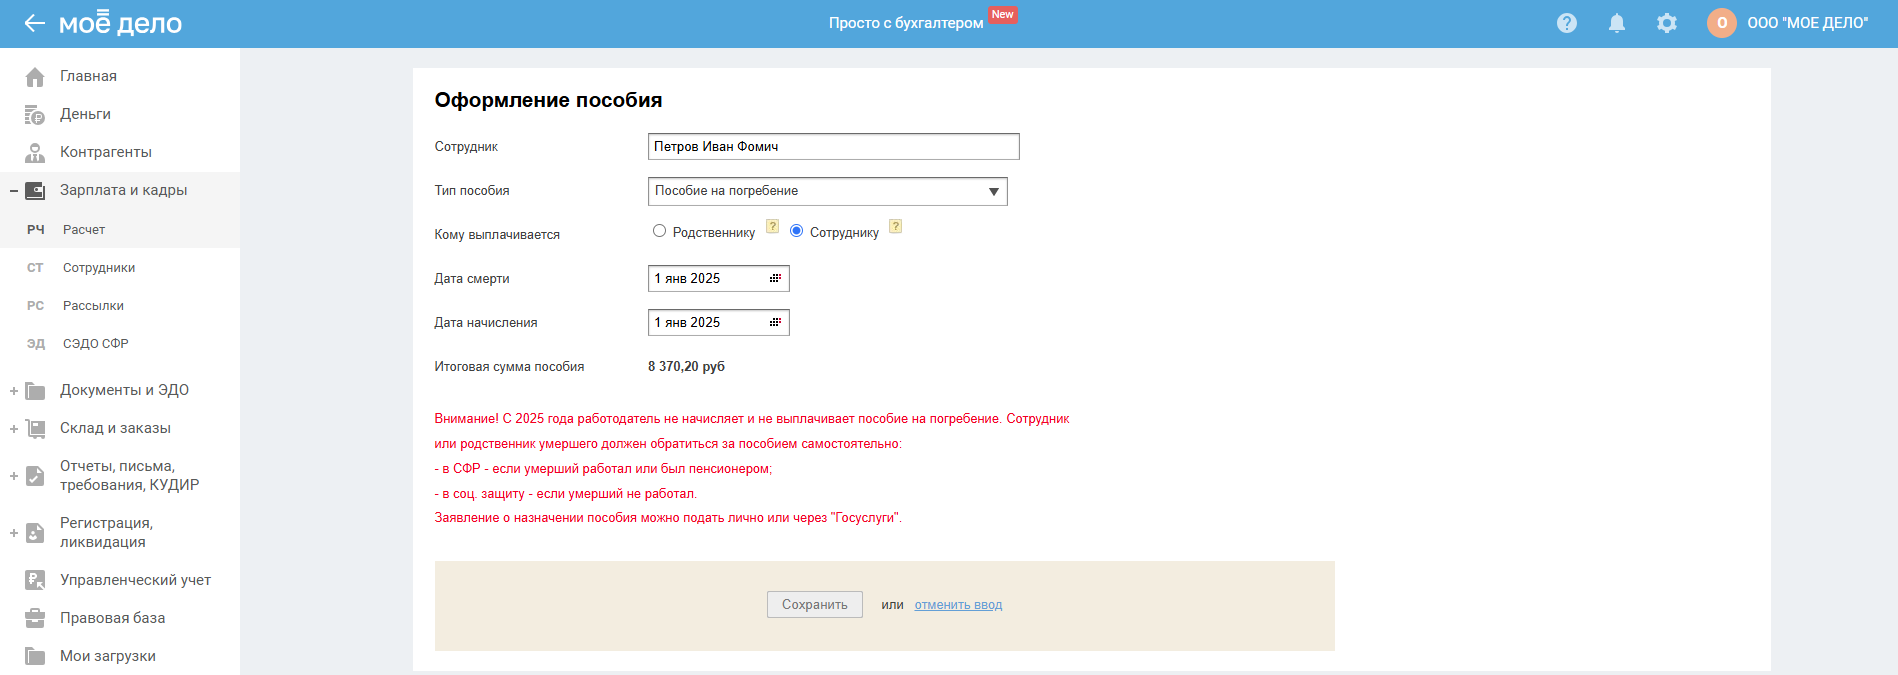
Task: Click the Сохранить button
Action: 815,604
